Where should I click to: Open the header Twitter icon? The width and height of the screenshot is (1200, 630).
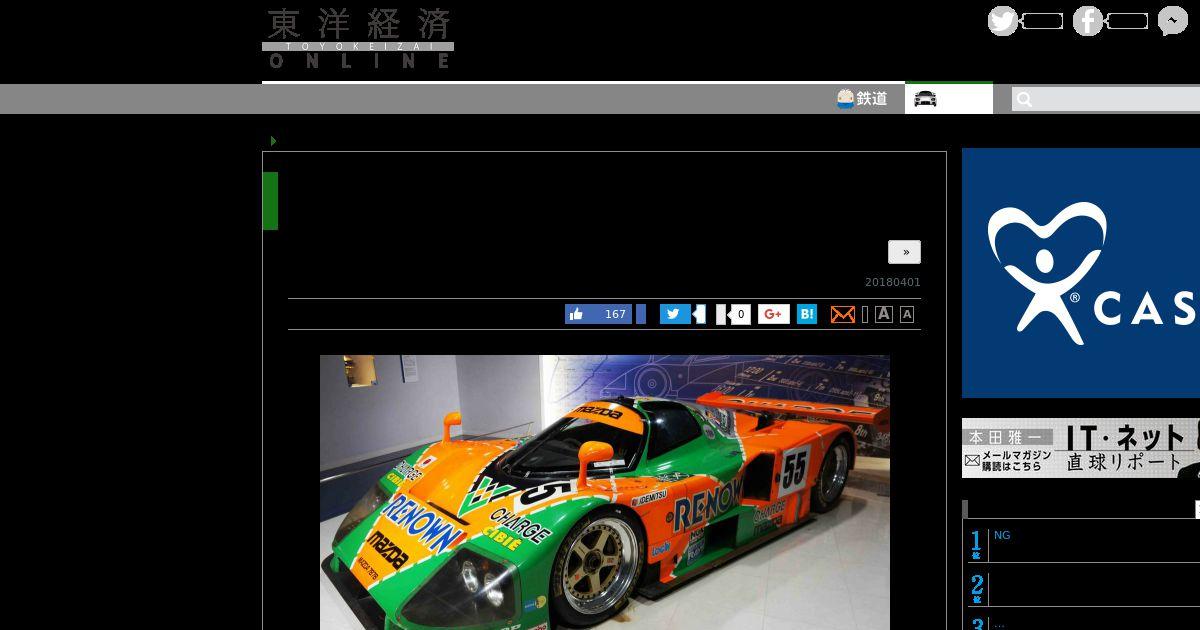[1003, 21]
